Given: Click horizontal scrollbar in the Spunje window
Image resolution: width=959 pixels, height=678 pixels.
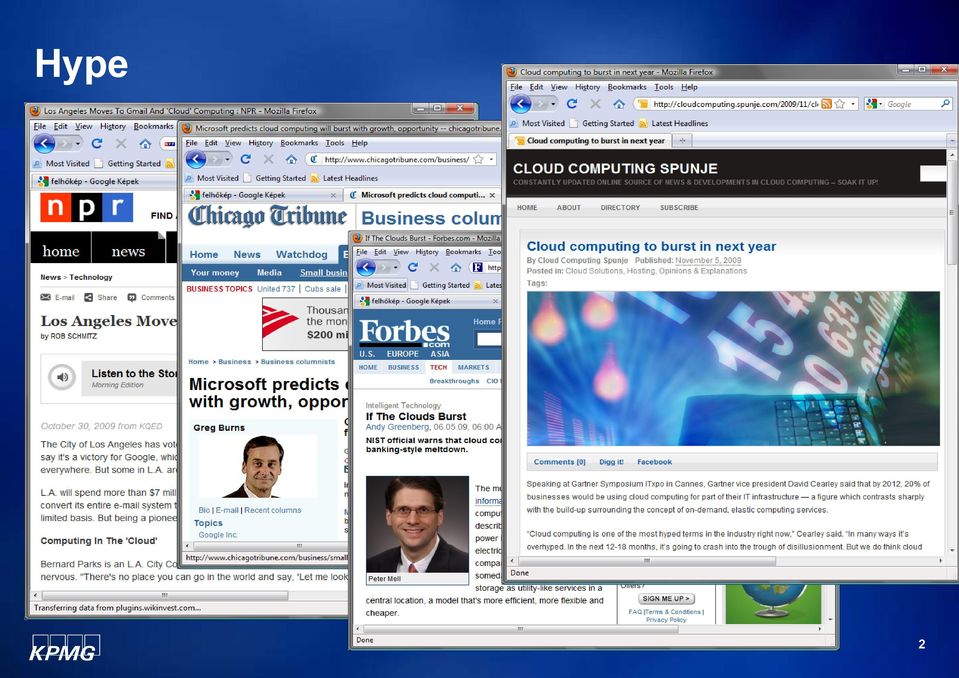Looking at the screenshot, I should pos(646,561).
